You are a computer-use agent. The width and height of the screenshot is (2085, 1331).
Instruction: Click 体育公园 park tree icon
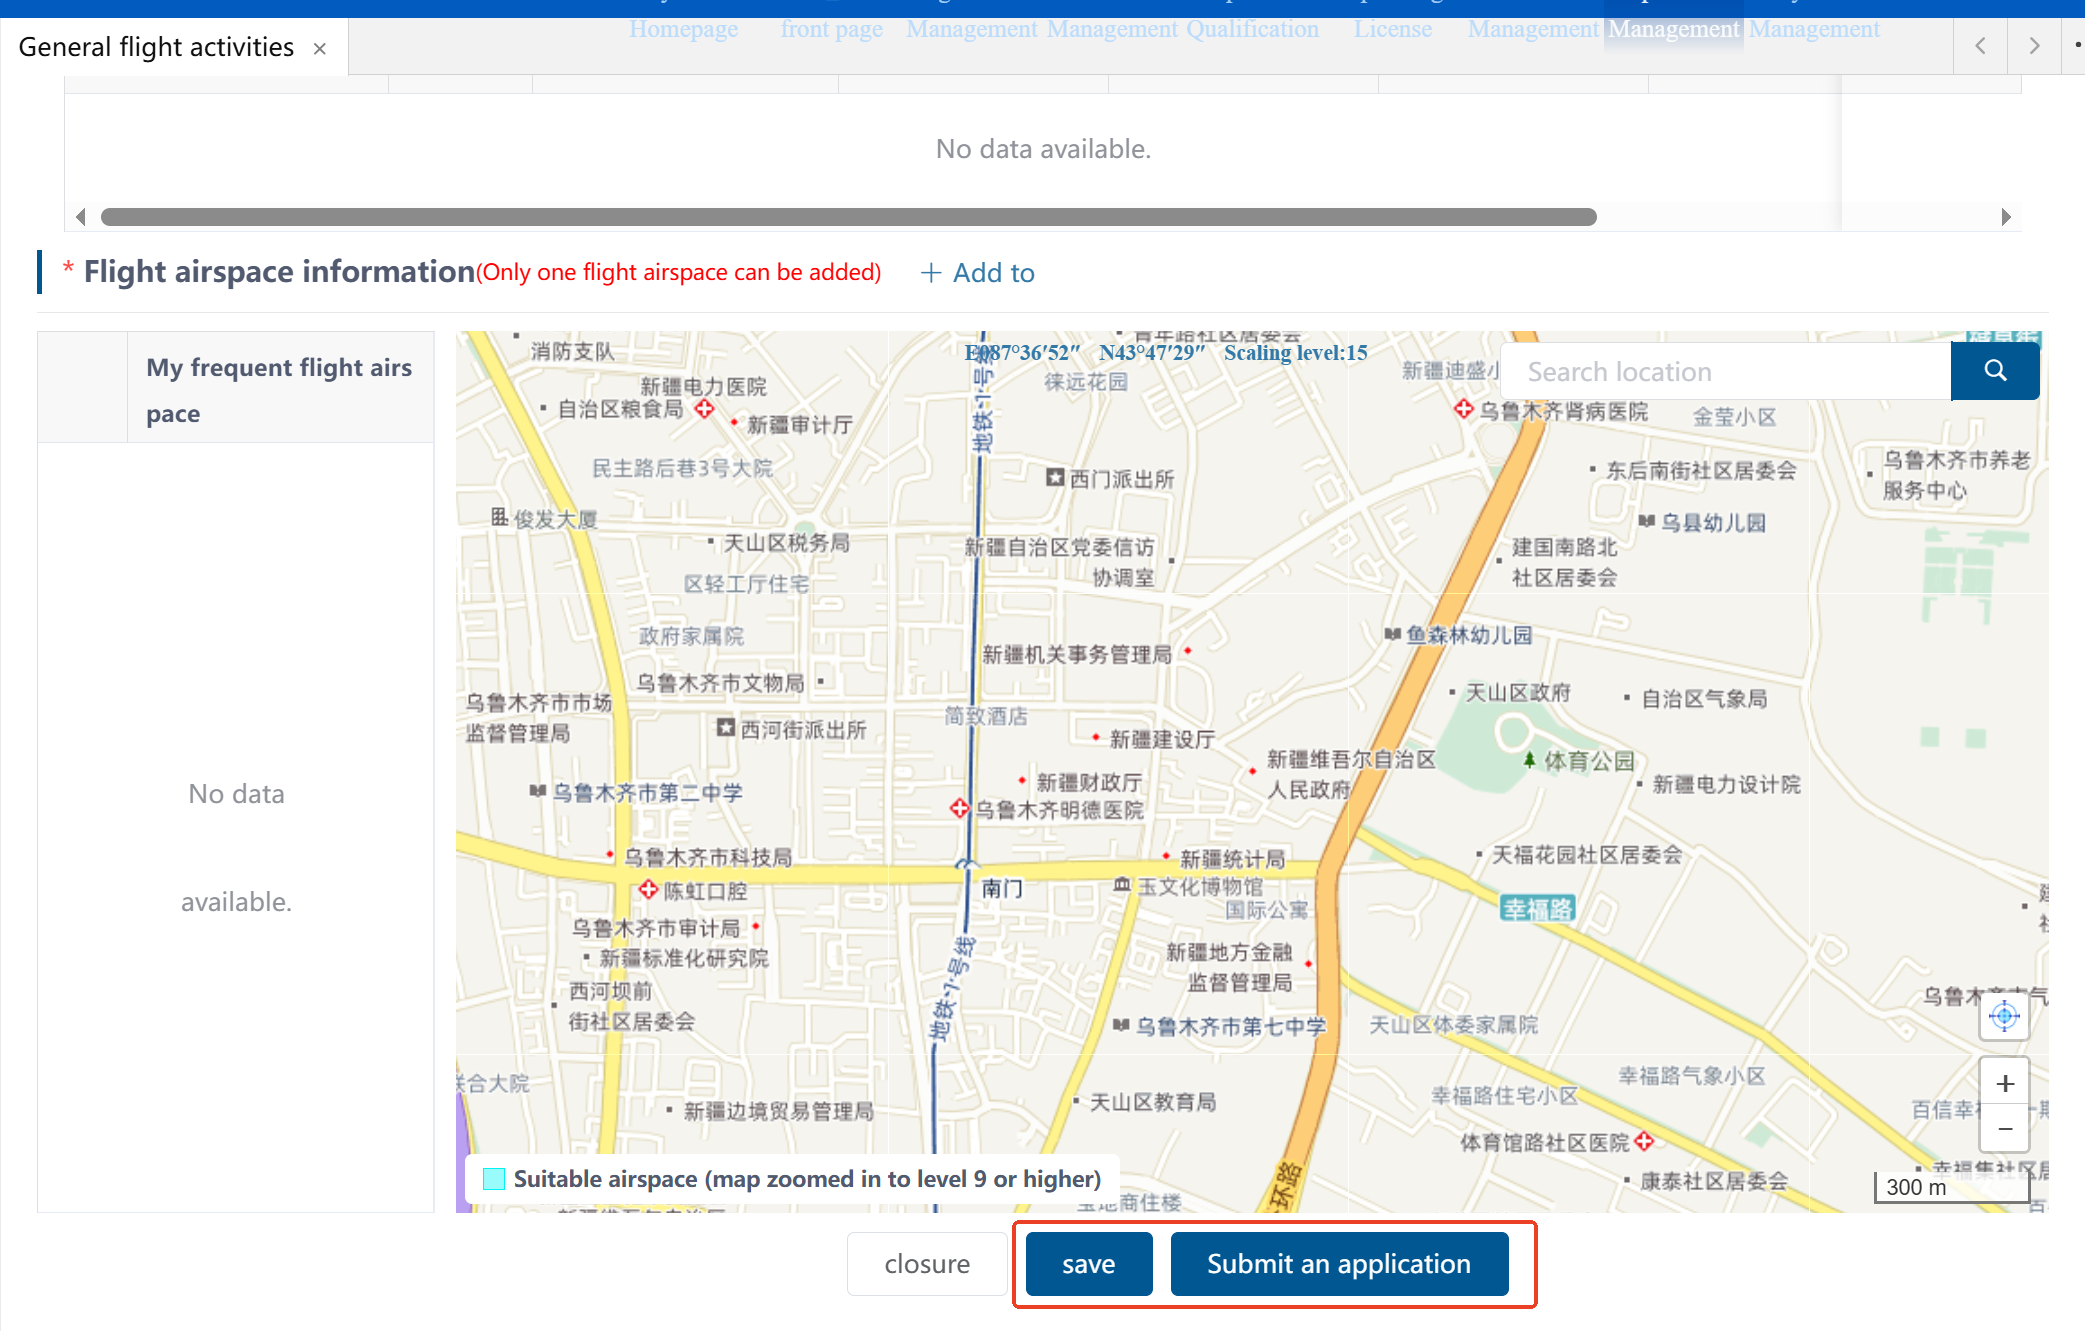pyautogui.click(x=1529, y=760)
